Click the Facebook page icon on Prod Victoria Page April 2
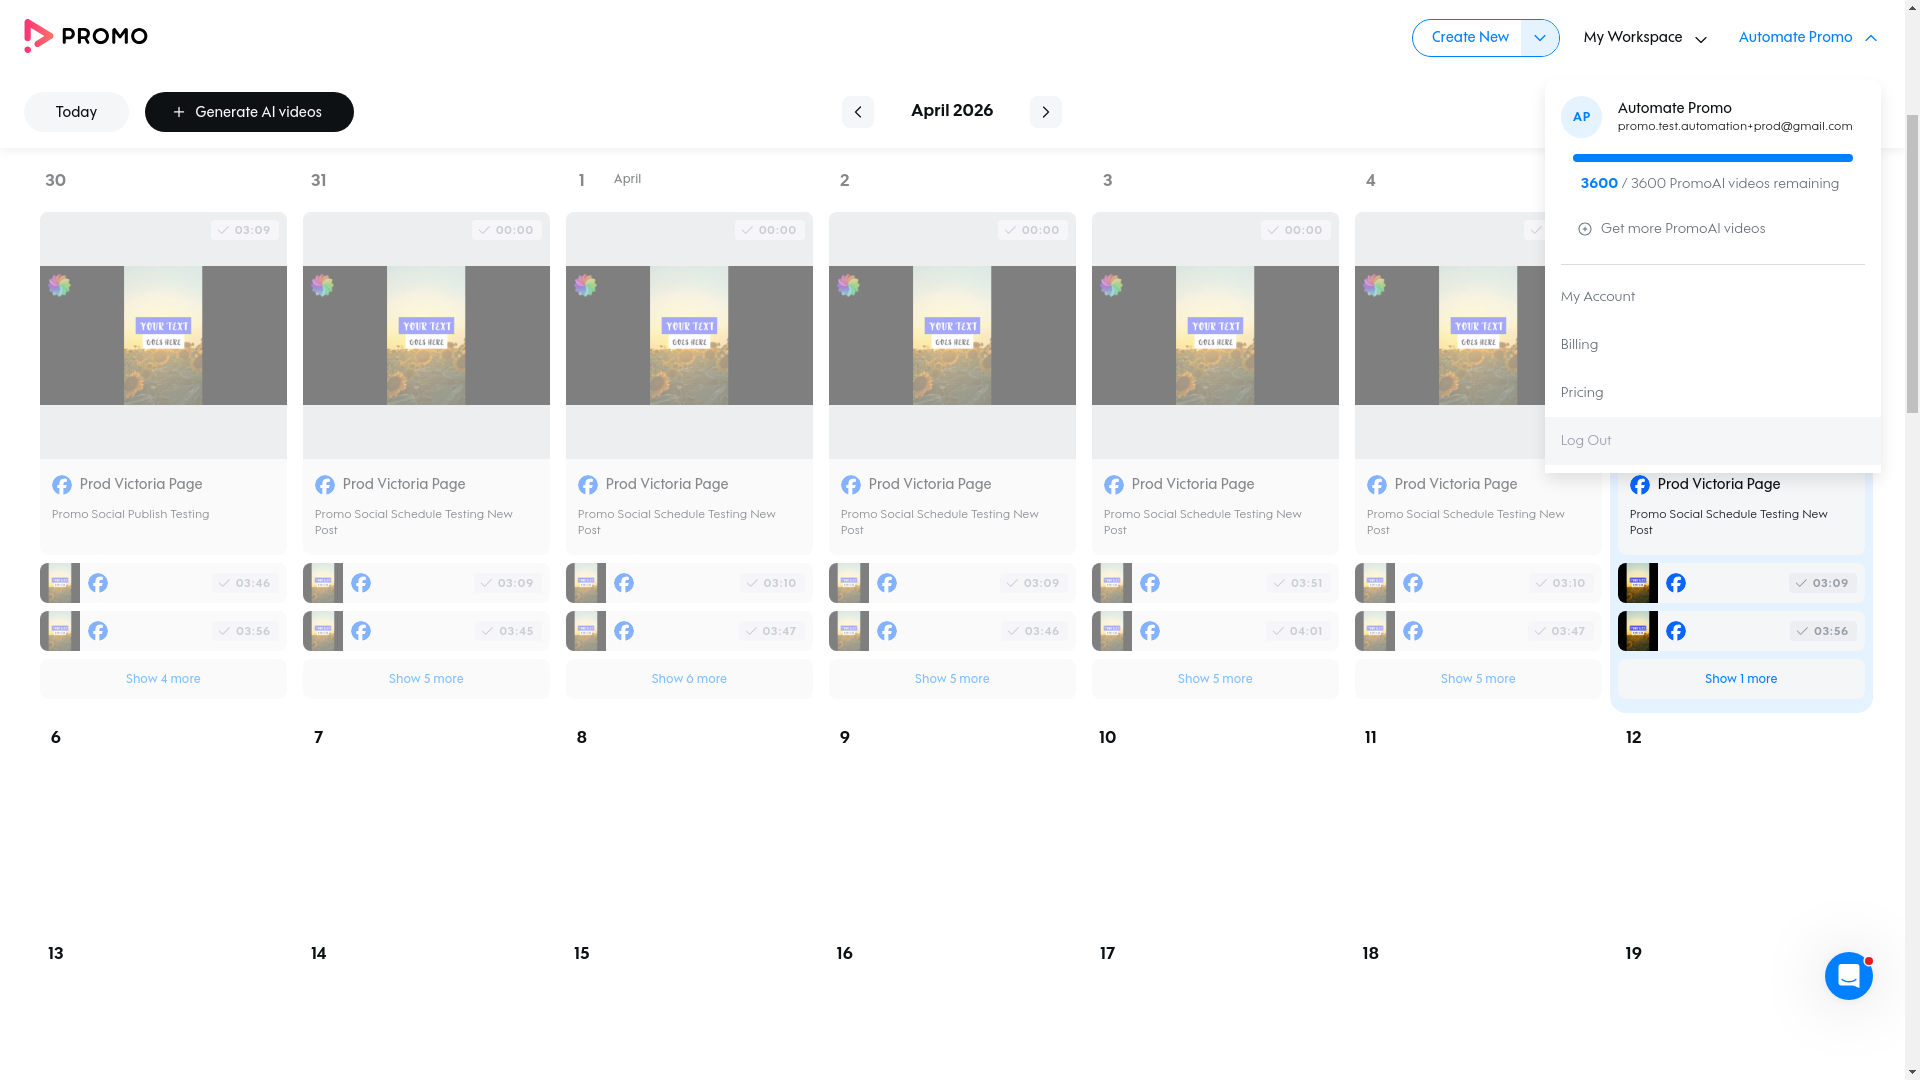Viewport: 1920px width, 1080px height. [851, 484]
